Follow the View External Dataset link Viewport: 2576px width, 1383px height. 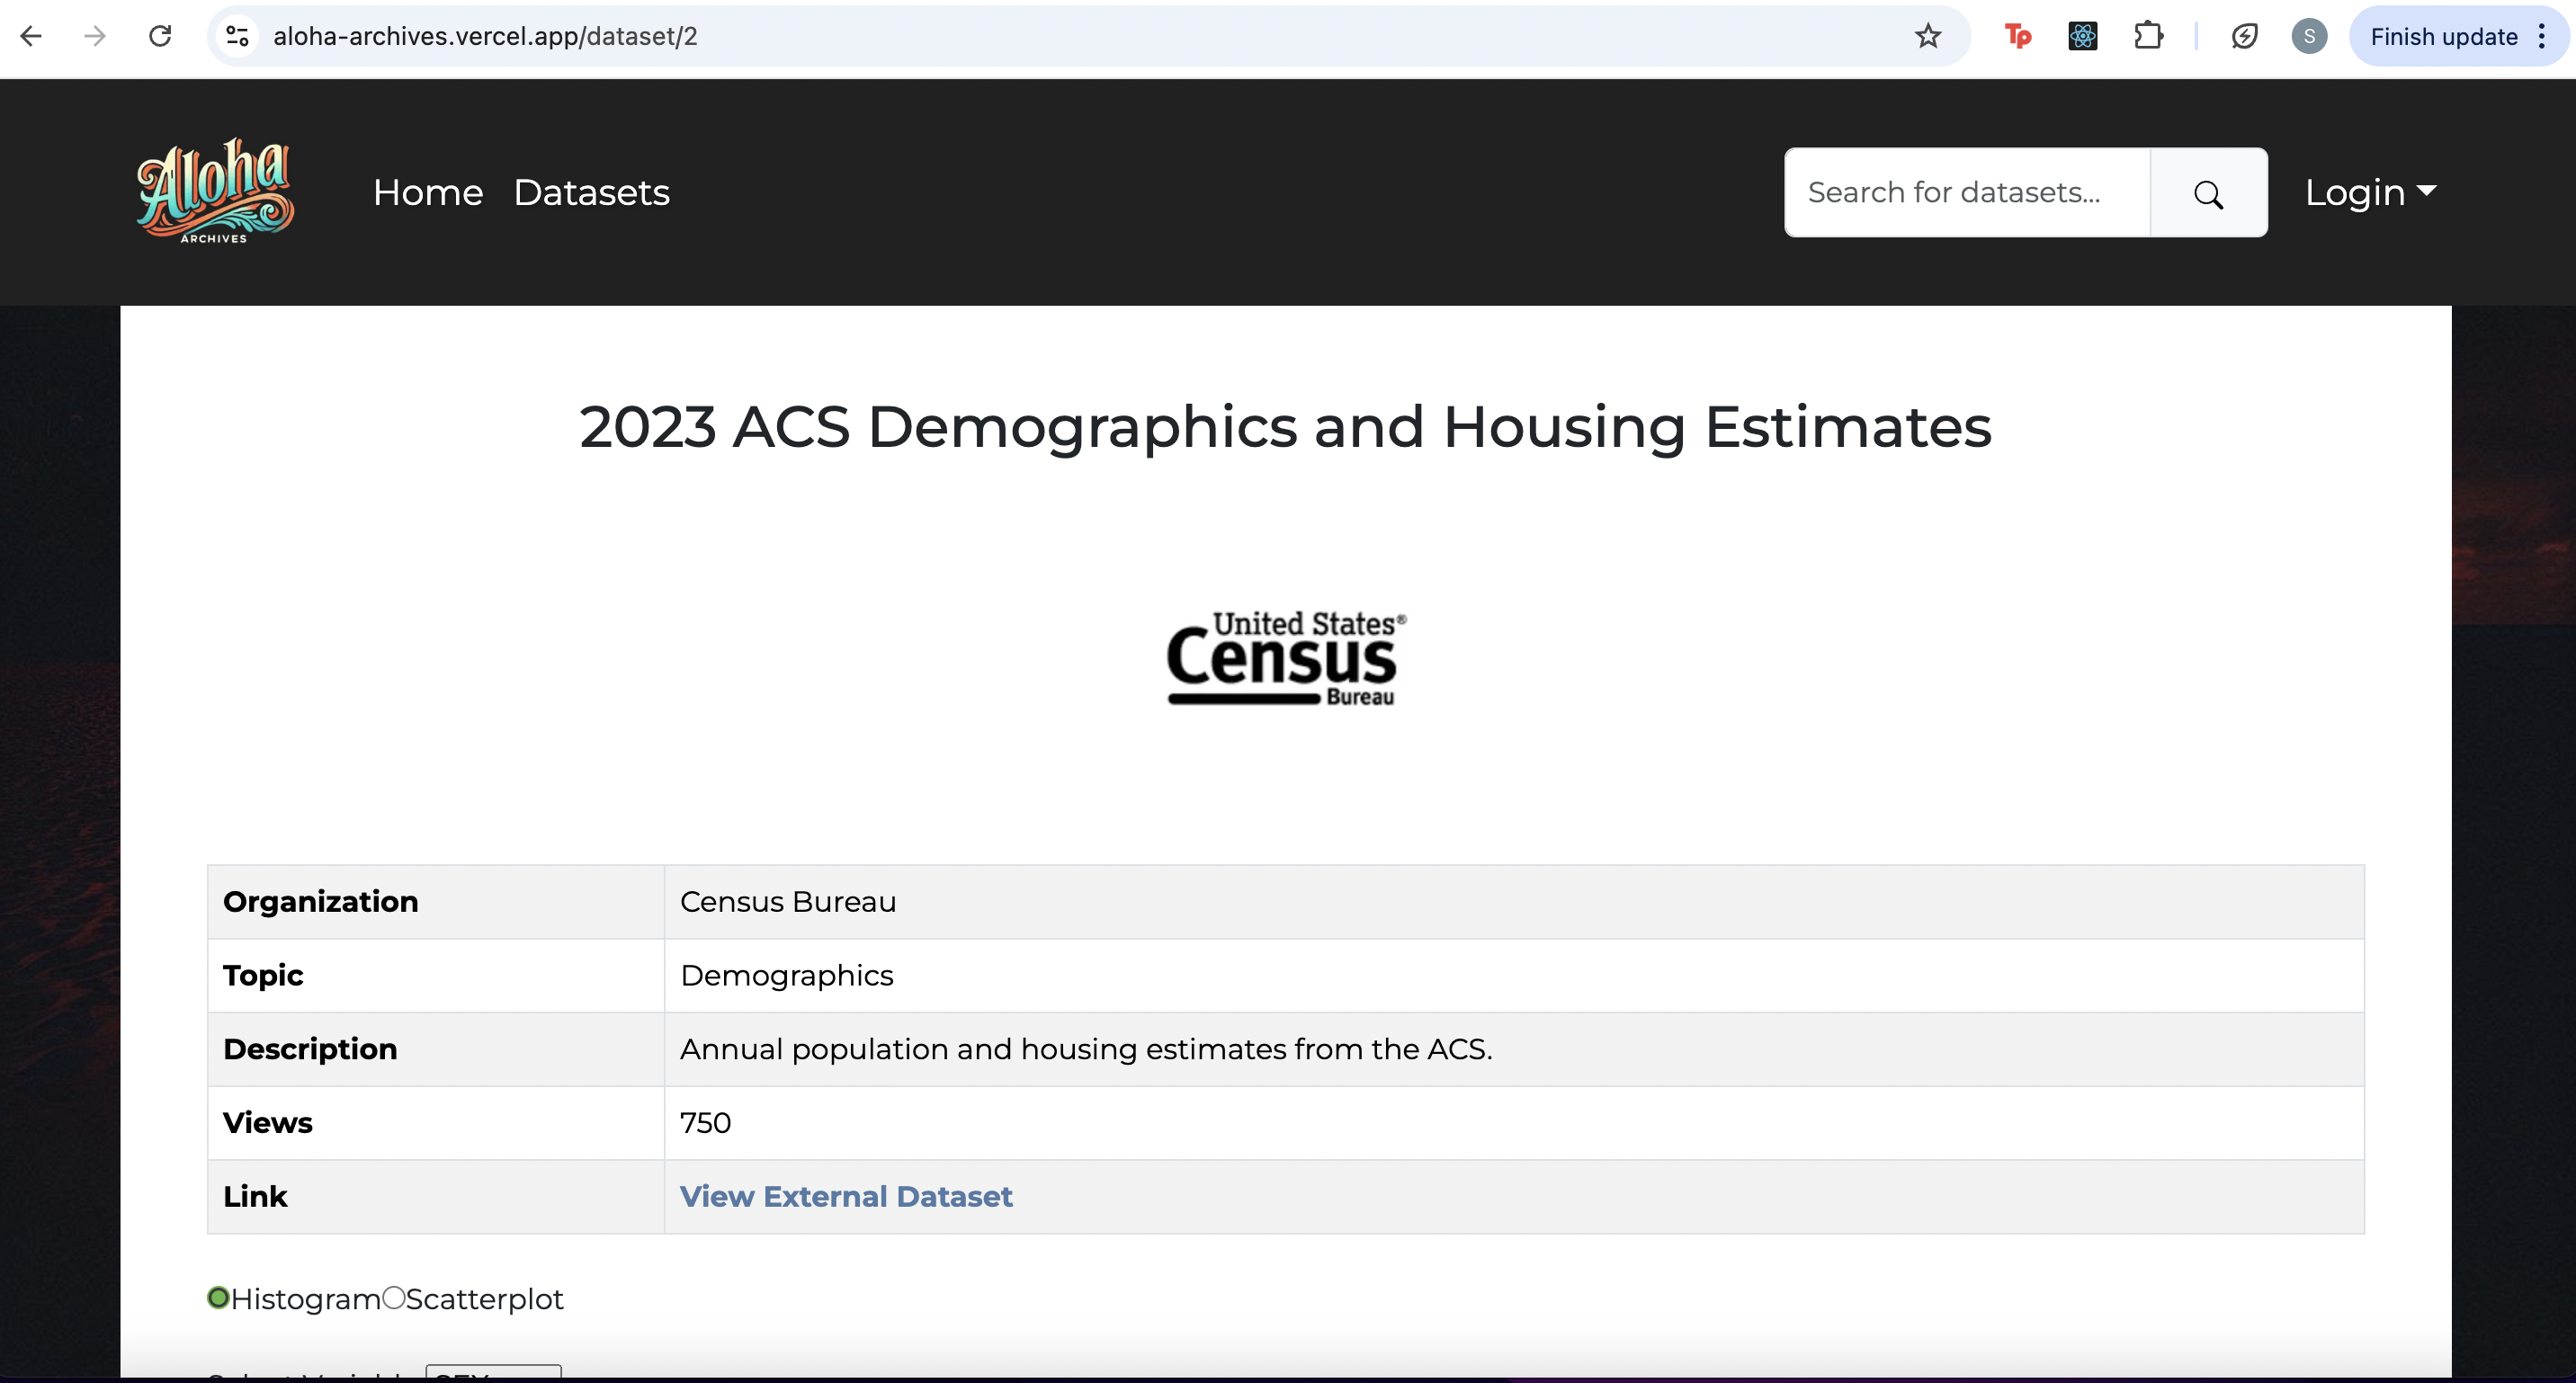(846, 1197)
